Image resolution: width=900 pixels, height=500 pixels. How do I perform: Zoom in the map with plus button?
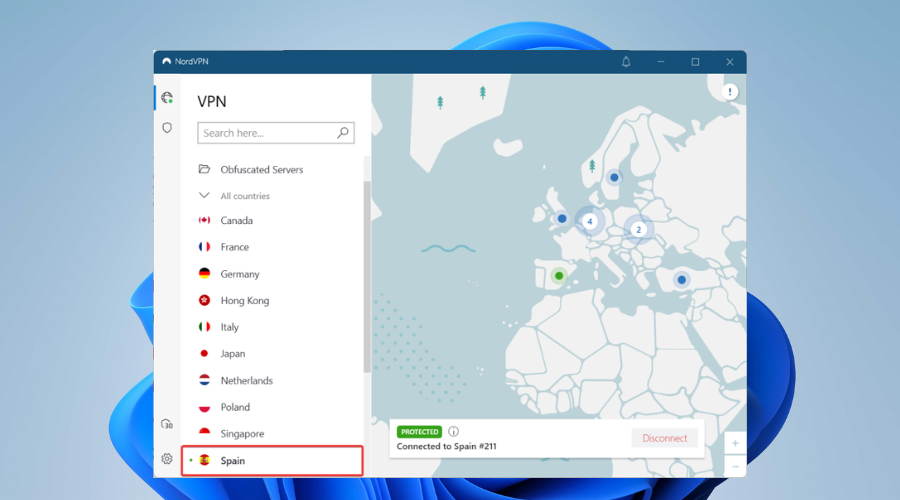(735, 443)
